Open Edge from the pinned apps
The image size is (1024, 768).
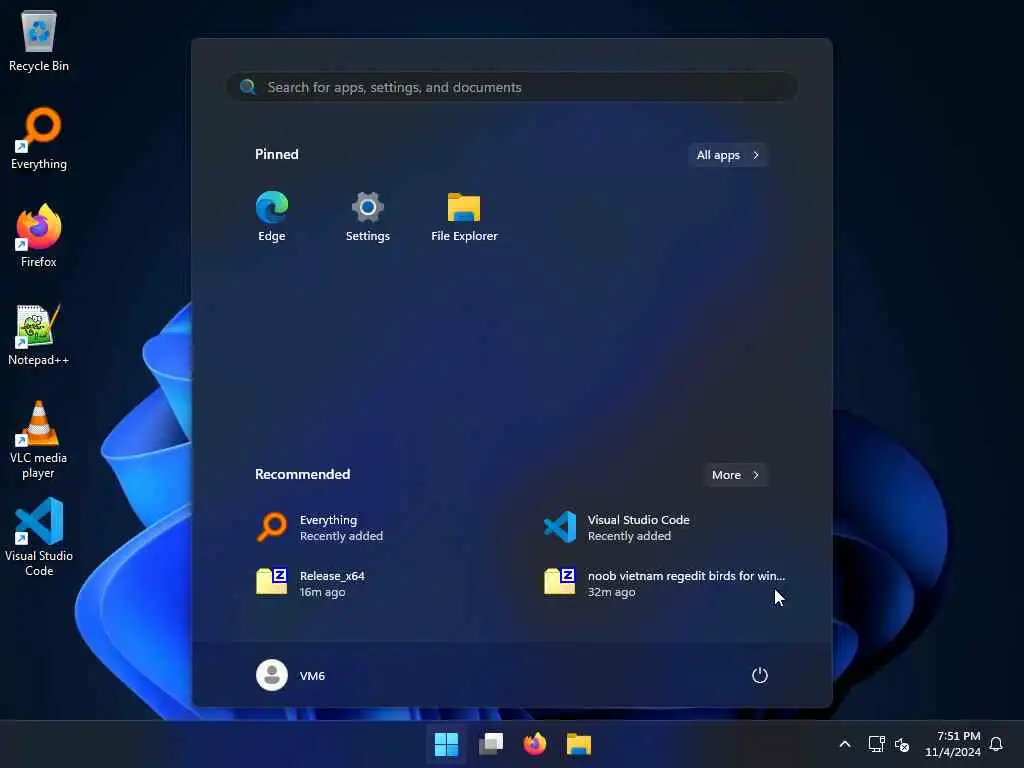click(272, 217)
